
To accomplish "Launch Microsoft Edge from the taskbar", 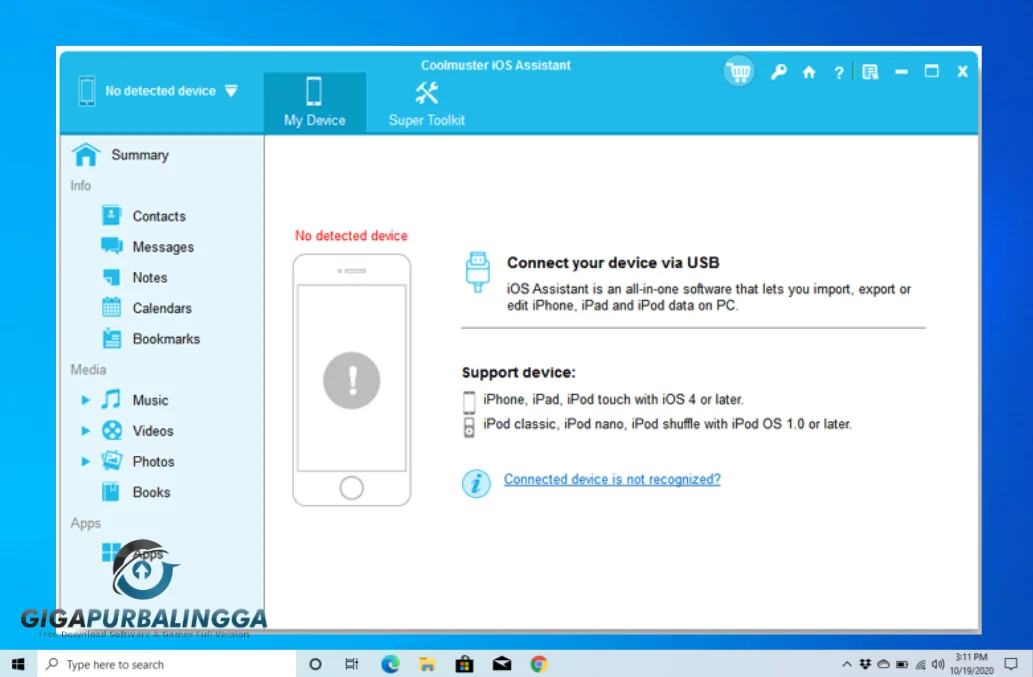I will point(390,664).
